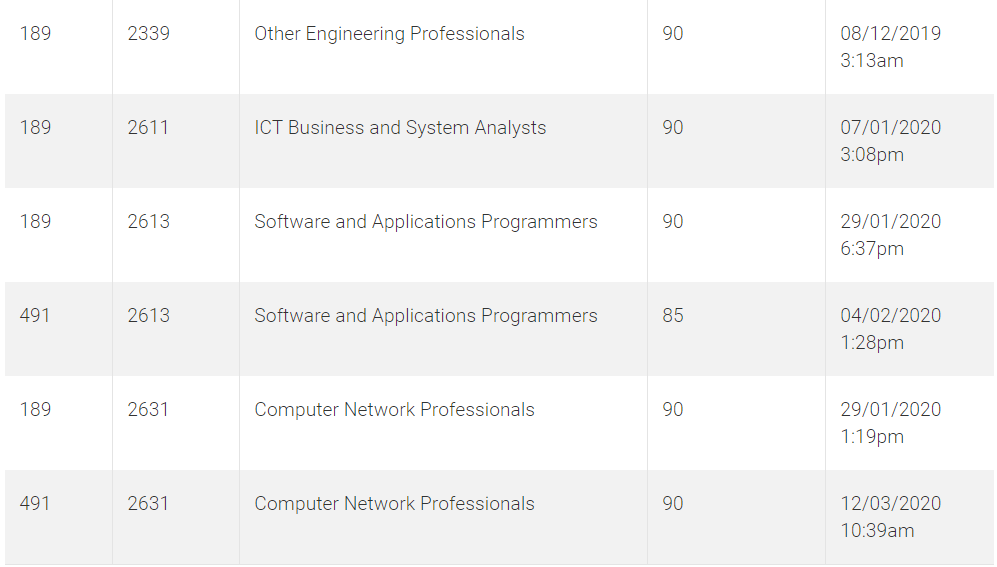Click points value 90 in ICT Business row
The height and width of the screenshot is (567, 997).
(x=673, y=128)
